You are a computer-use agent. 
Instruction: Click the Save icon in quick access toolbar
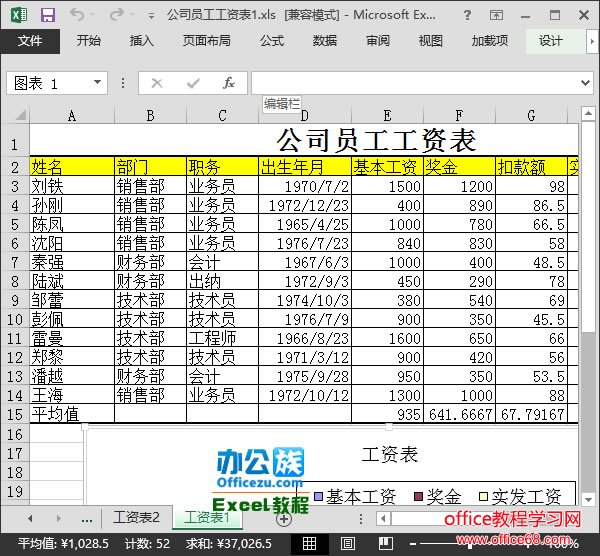(48, 15)
